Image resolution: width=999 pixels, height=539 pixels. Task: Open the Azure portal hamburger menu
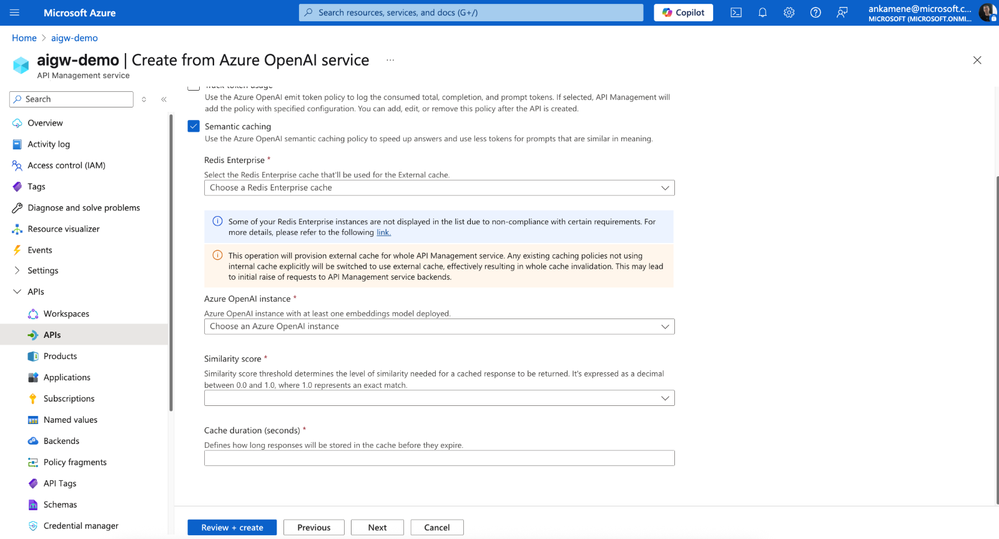point(15,12)
